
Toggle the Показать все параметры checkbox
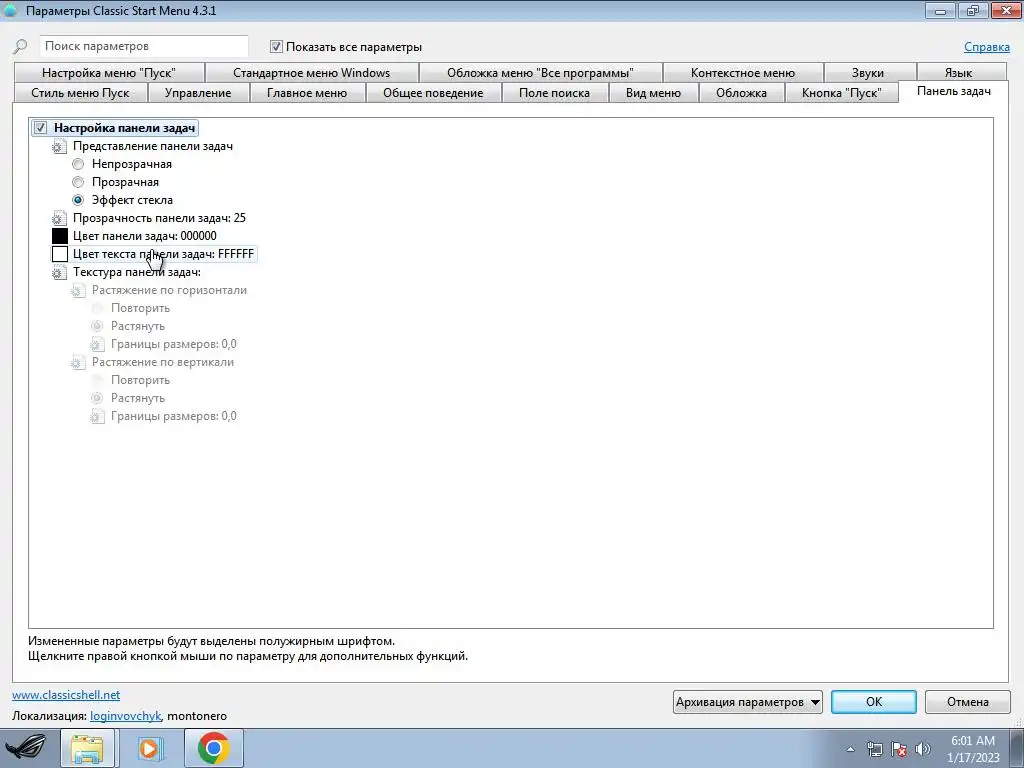(276, 47)
